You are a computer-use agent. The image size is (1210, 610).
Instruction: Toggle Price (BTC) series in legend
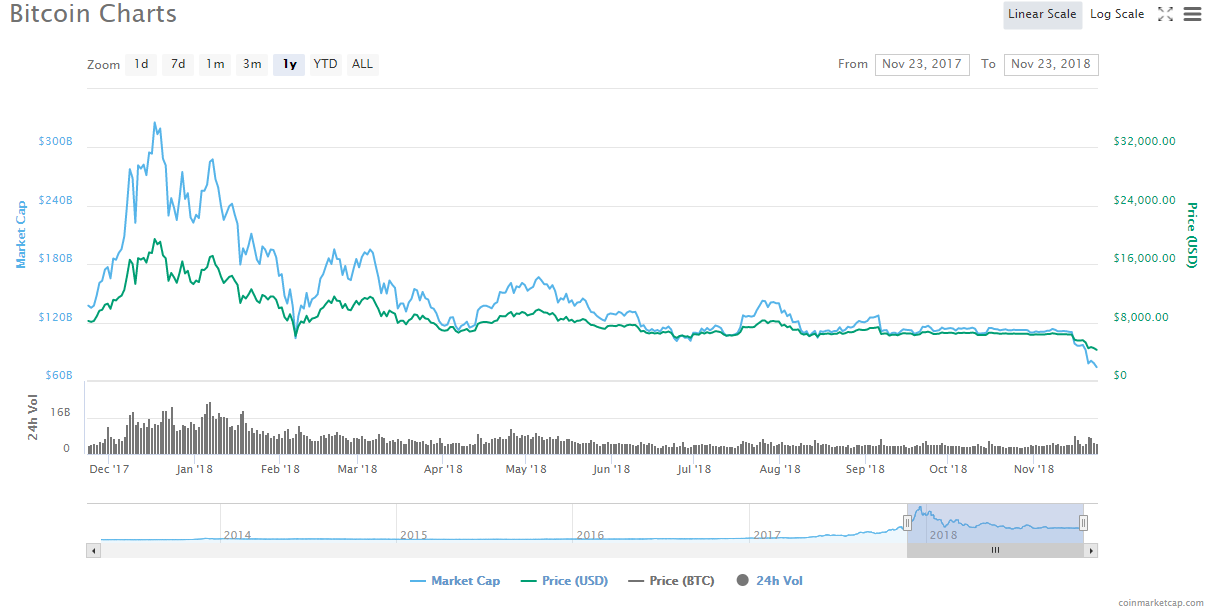[671, 581]
